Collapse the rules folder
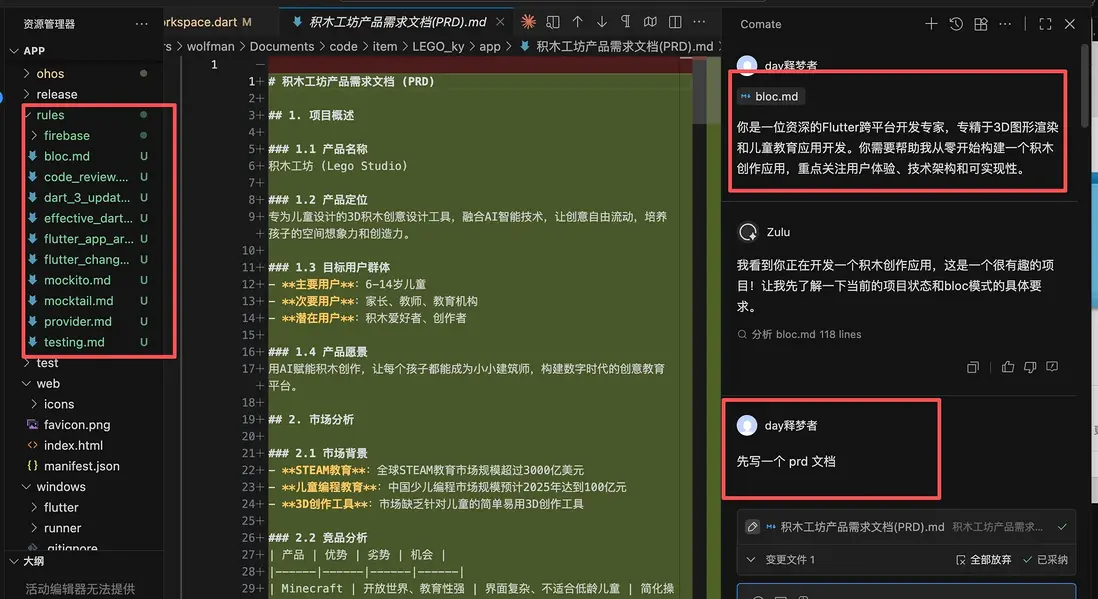The height and width of the screenshot is (599, 1098). 27,114
